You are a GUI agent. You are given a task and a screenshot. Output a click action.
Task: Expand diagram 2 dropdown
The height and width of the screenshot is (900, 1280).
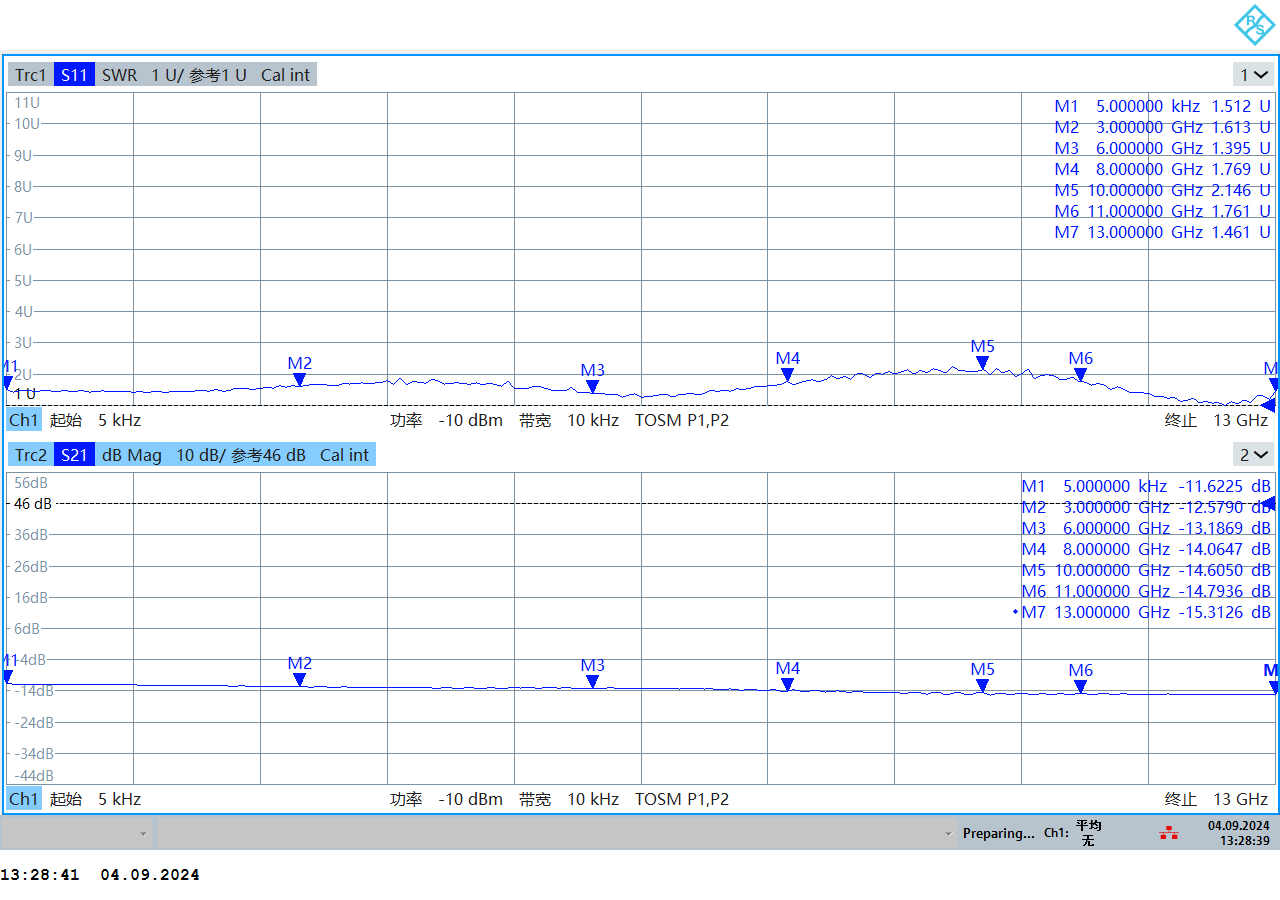1254,455
